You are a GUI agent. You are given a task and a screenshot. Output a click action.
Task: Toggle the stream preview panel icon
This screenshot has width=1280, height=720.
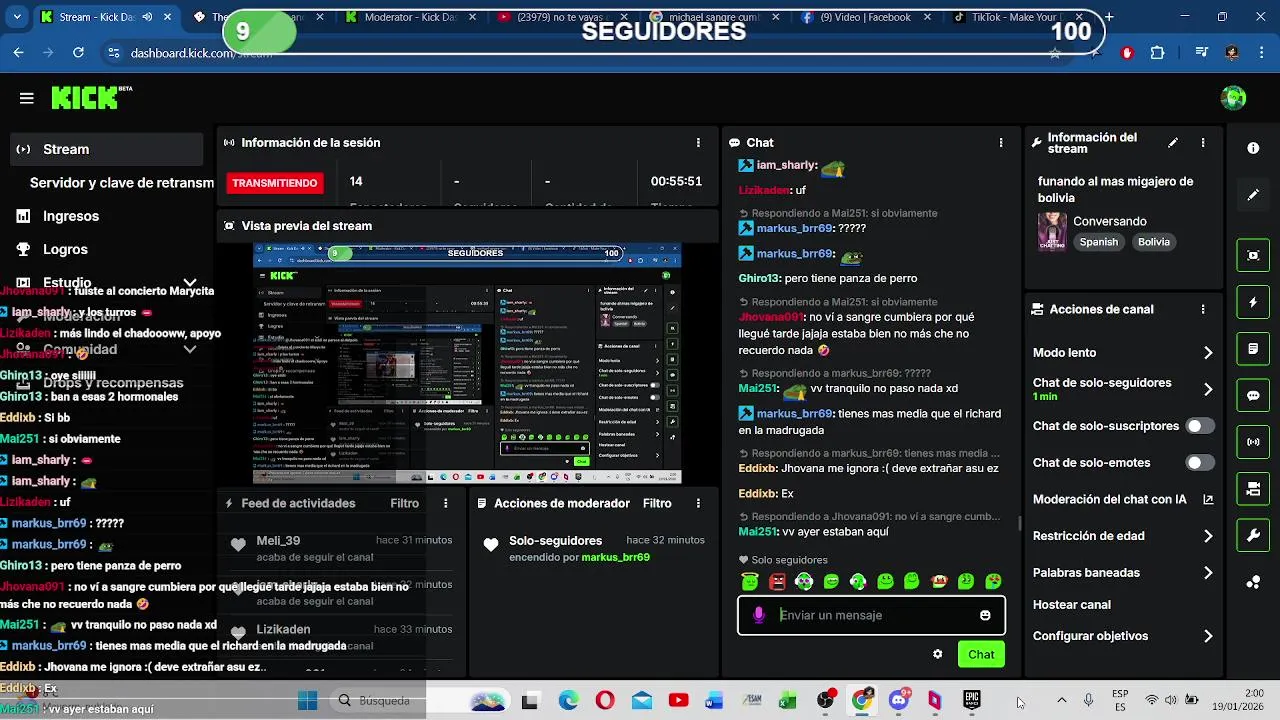pos(1253,255)
